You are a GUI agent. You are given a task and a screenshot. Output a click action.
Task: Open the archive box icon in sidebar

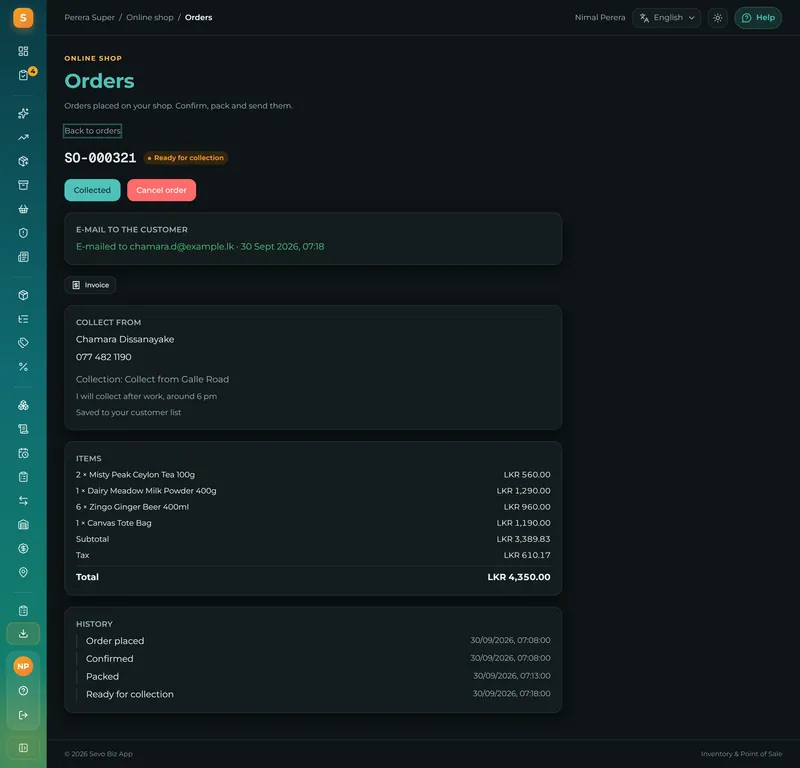(23, 185)
